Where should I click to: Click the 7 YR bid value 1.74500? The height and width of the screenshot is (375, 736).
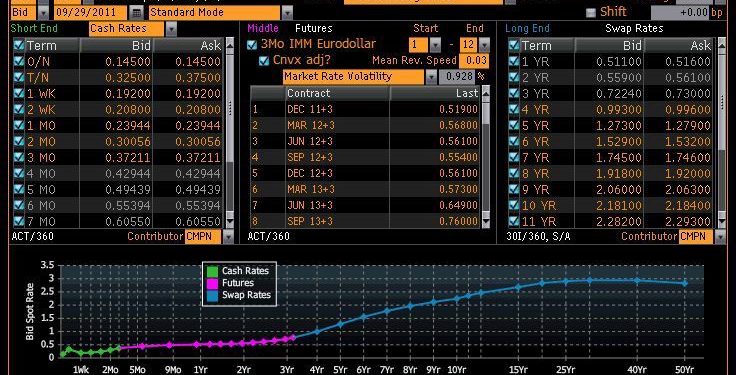619,157
